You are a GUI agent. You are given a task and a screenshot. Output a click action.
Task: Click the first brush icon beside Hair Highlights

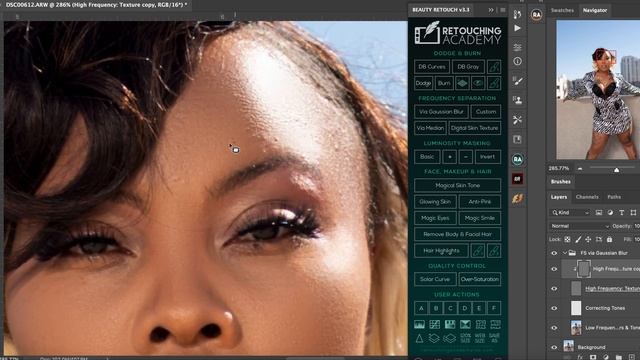pos(478,251)
